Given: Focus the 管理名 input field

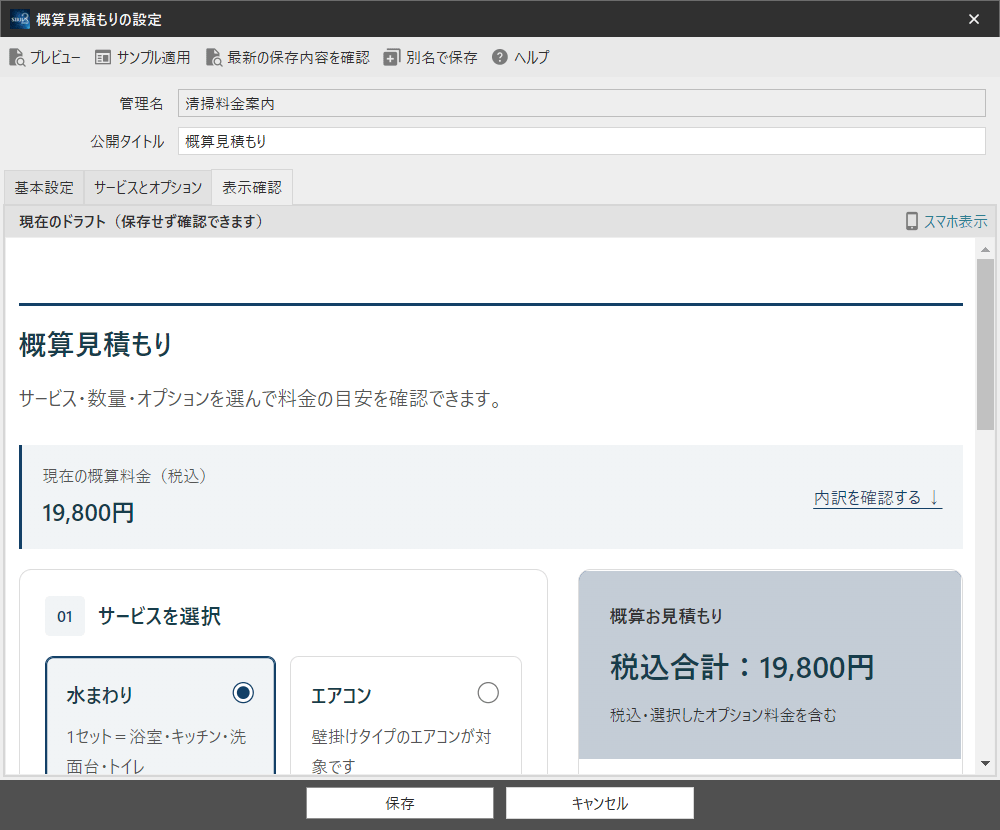Looking at the screenshot, I should click(582, 103).
